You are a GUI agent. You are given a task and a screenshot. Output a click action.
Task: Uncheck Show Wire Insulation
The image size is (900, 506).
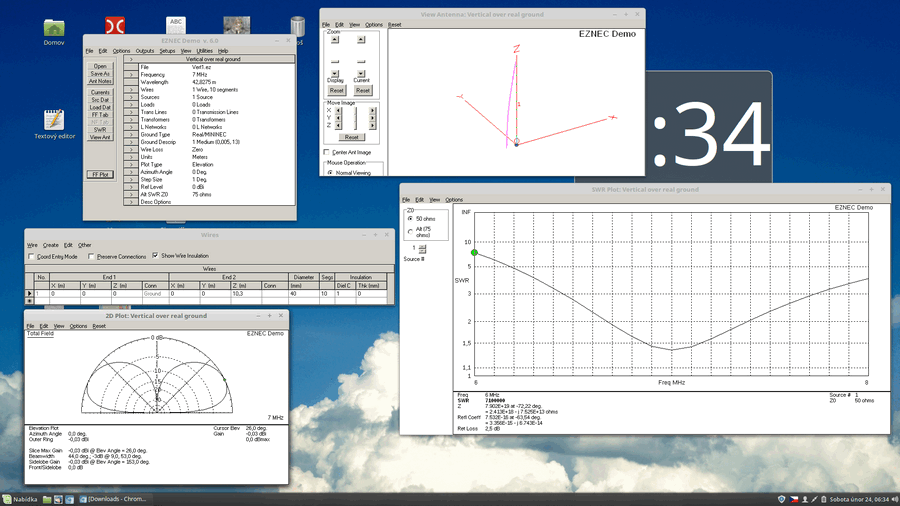pyautogui.click(x=155, y=257)
